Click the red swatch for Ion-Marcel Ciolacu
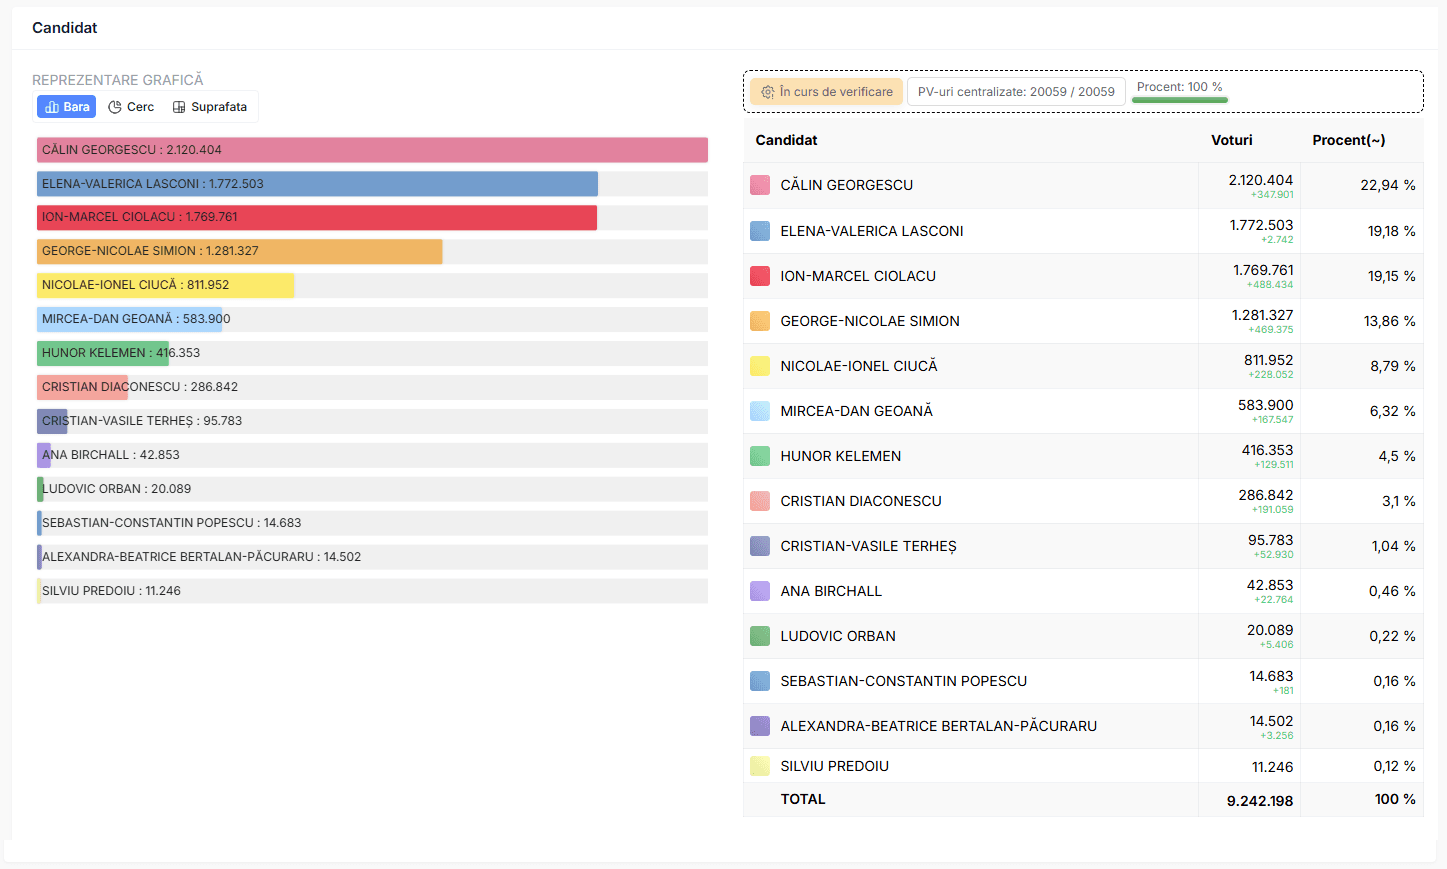Image resolution: width=1447 pixels, height=869 pixels. coord(760,276)
